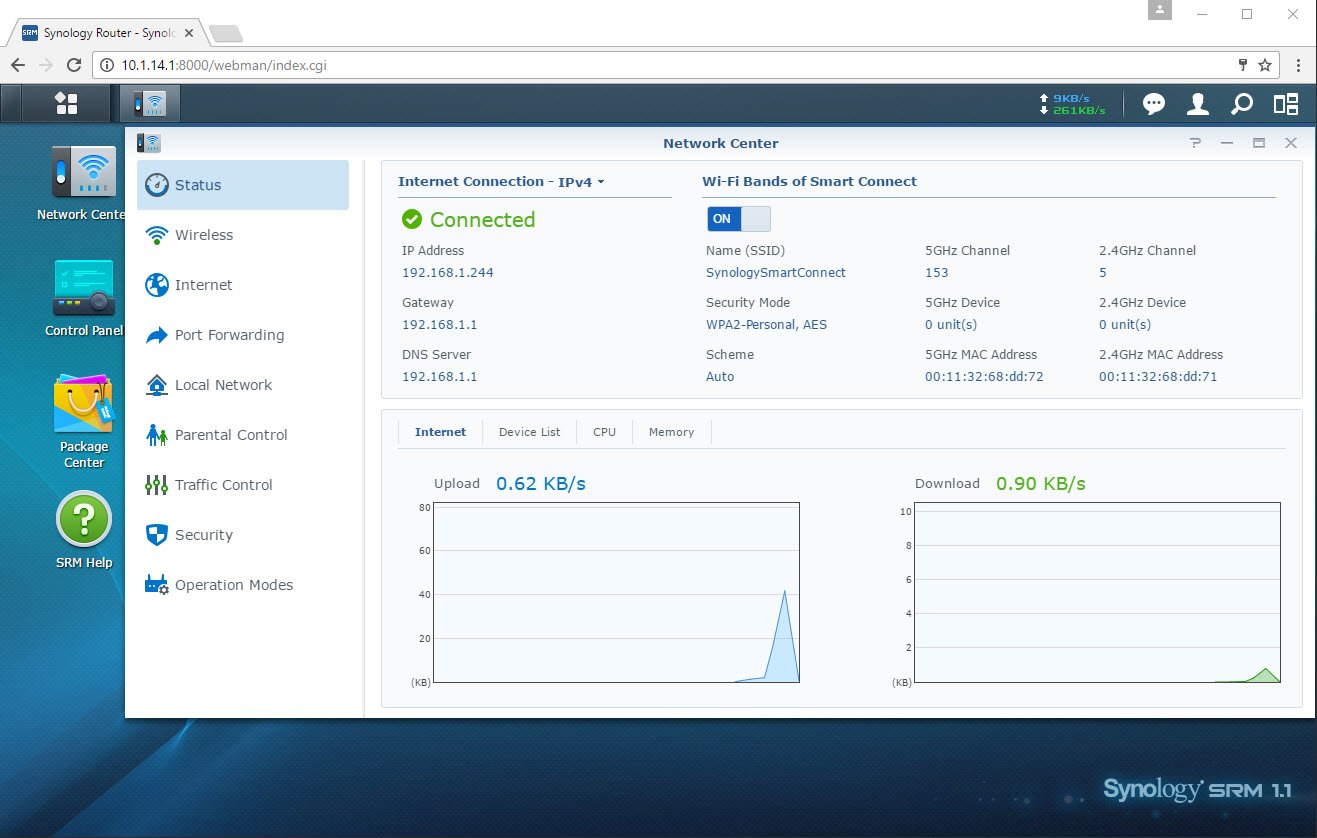Select Wireless in the sidebar
Viewport: 1317px width, 838px height.
[243, 235]
